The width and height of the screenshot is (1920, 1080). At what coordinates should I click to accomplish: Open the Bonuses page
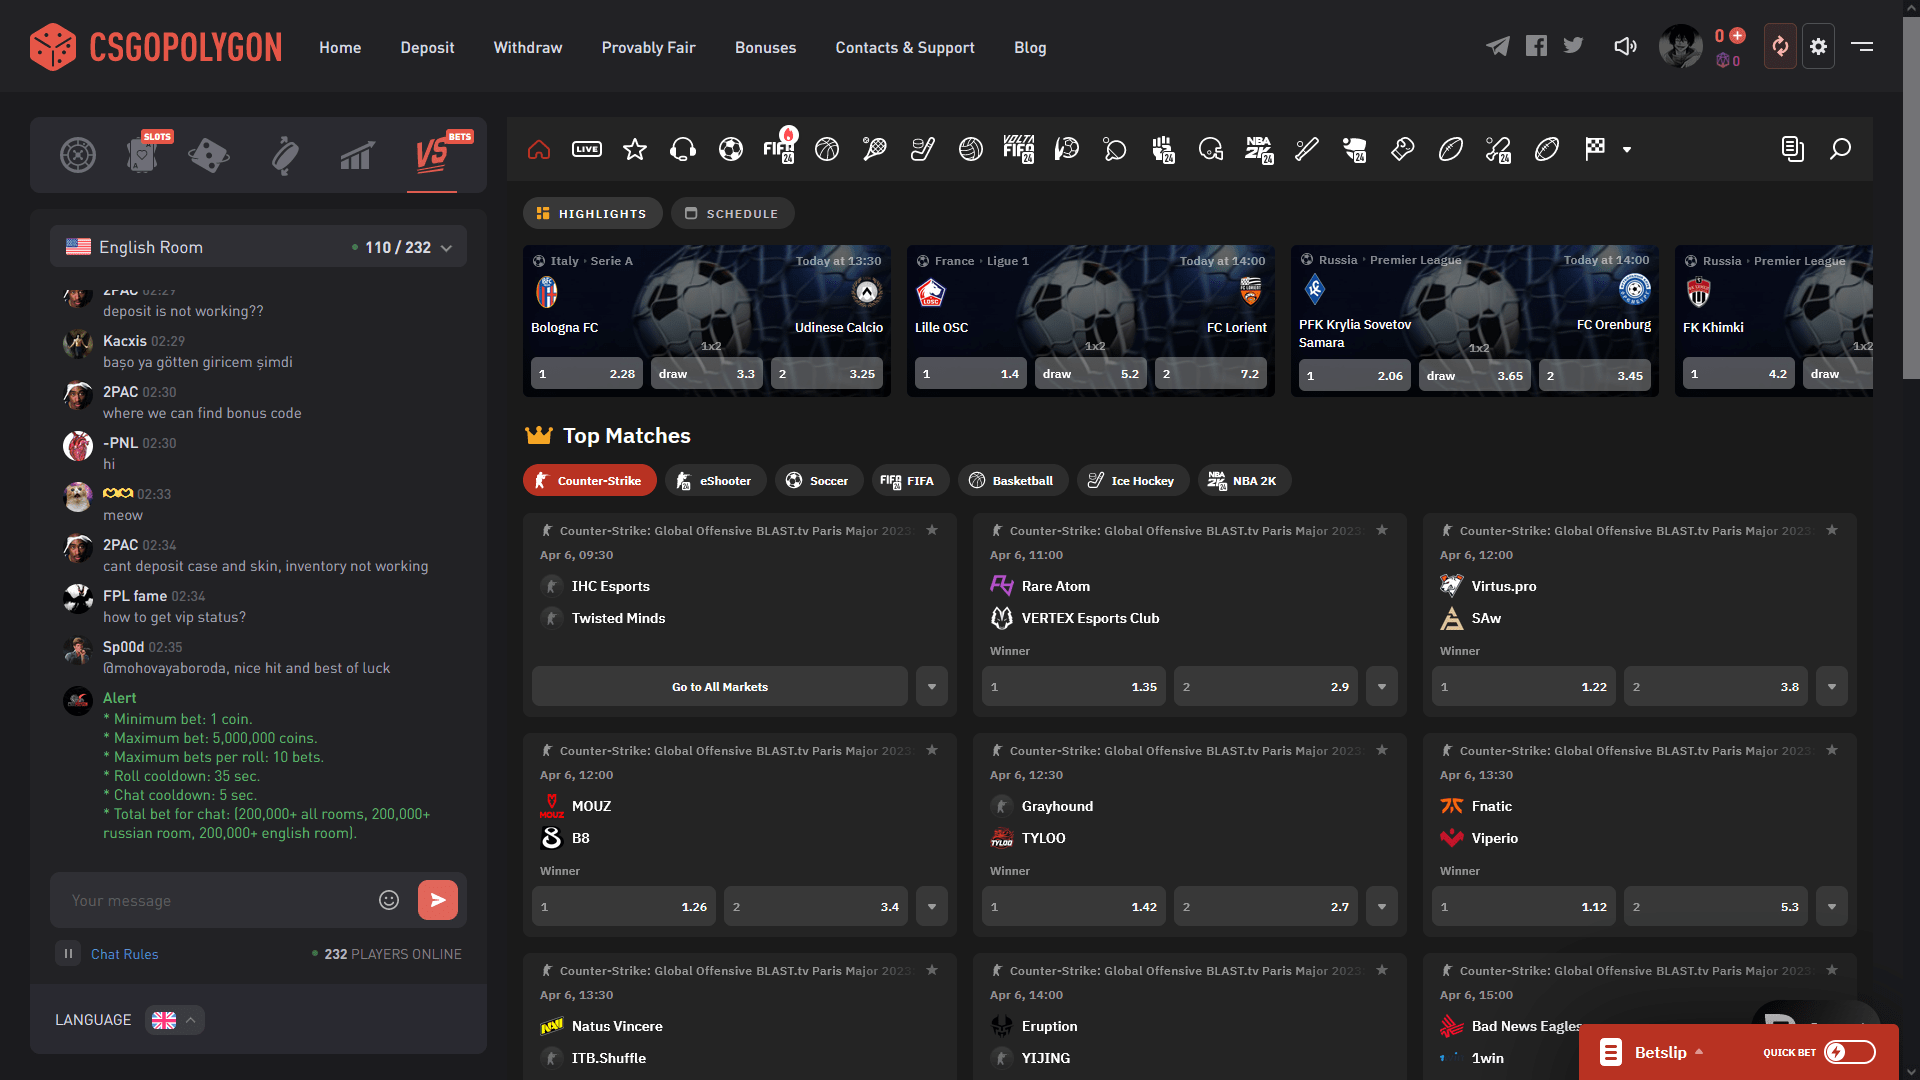click(765, 47)
